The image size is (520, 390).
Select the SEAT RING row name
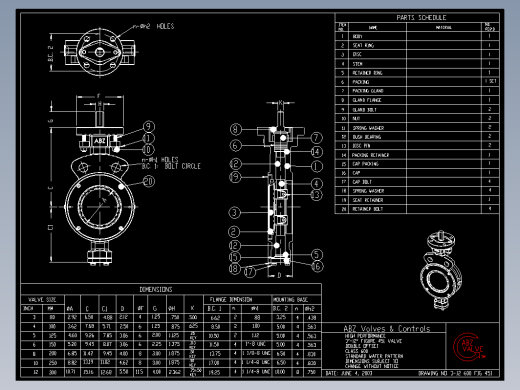(x=363, y=45)
